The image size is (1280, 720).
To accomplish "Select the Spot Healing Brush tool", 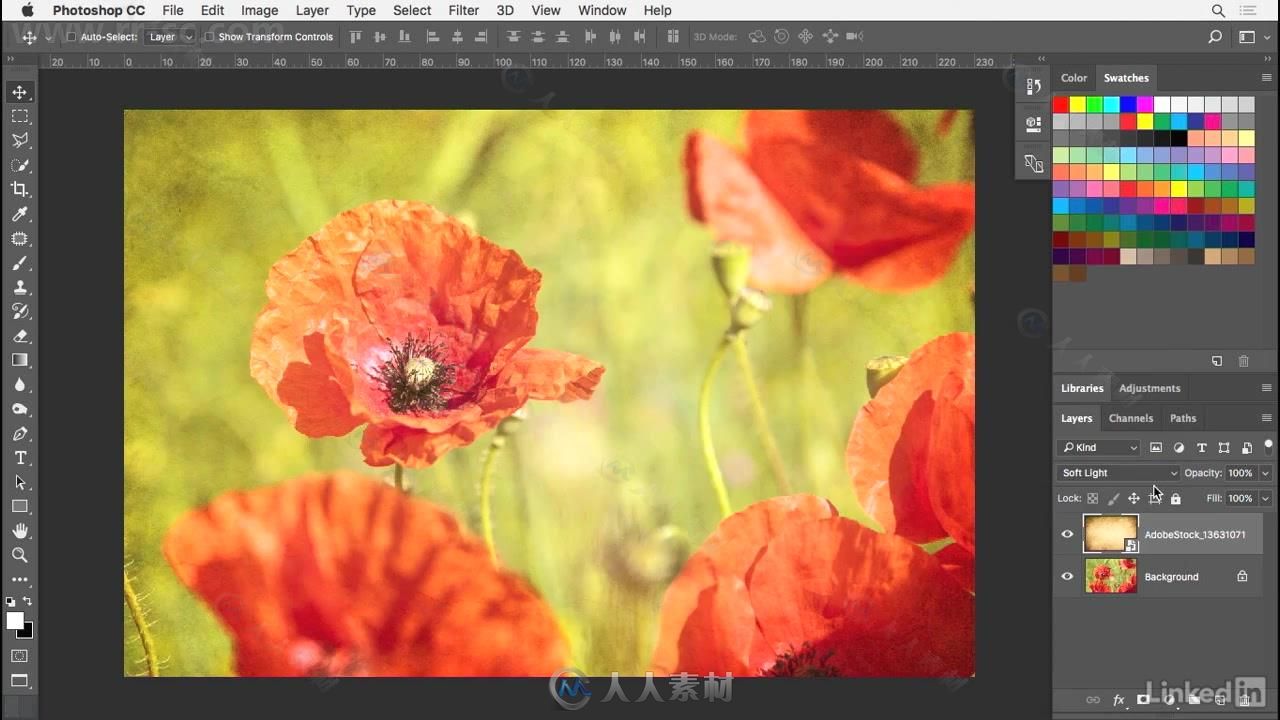I will click(20, 238).
